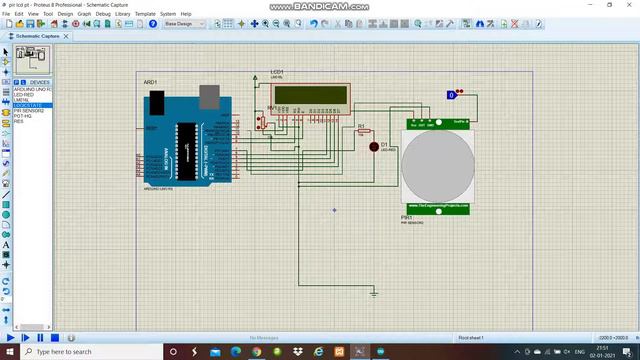640x360 pixels.
Task: Open the Design menu
Action: [65, 14]
